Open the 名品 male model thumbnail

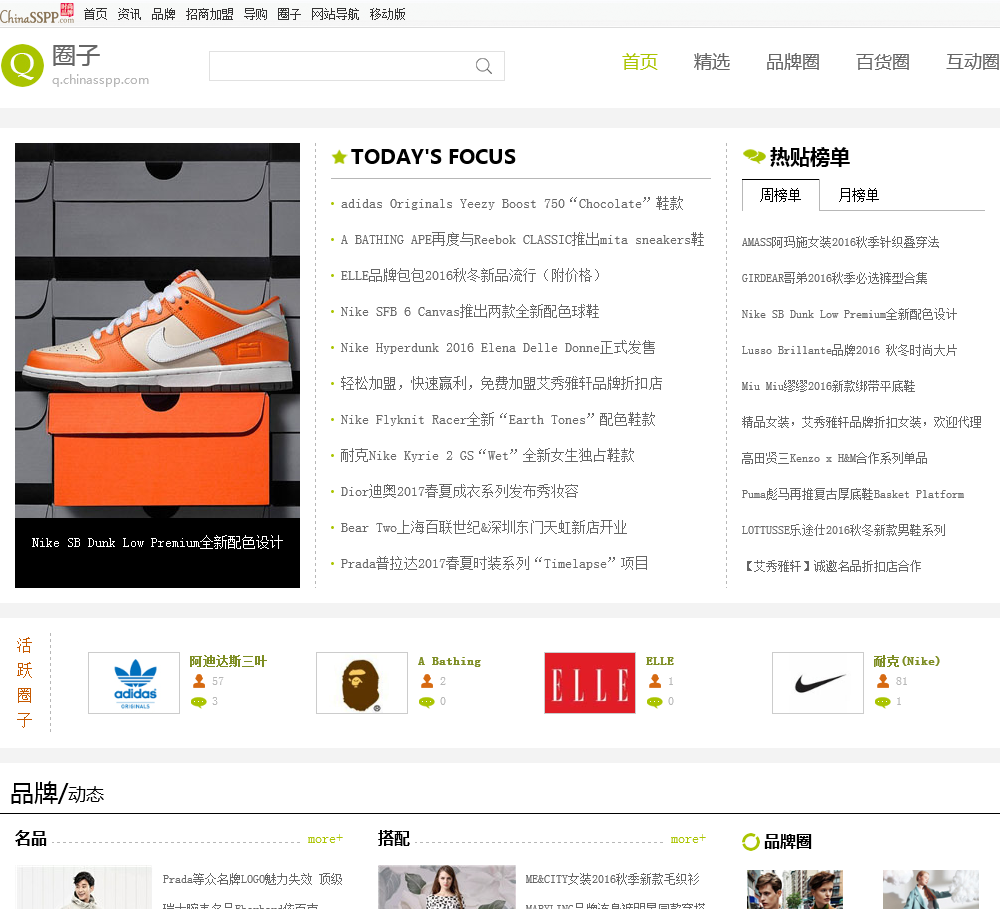(84, 887)
